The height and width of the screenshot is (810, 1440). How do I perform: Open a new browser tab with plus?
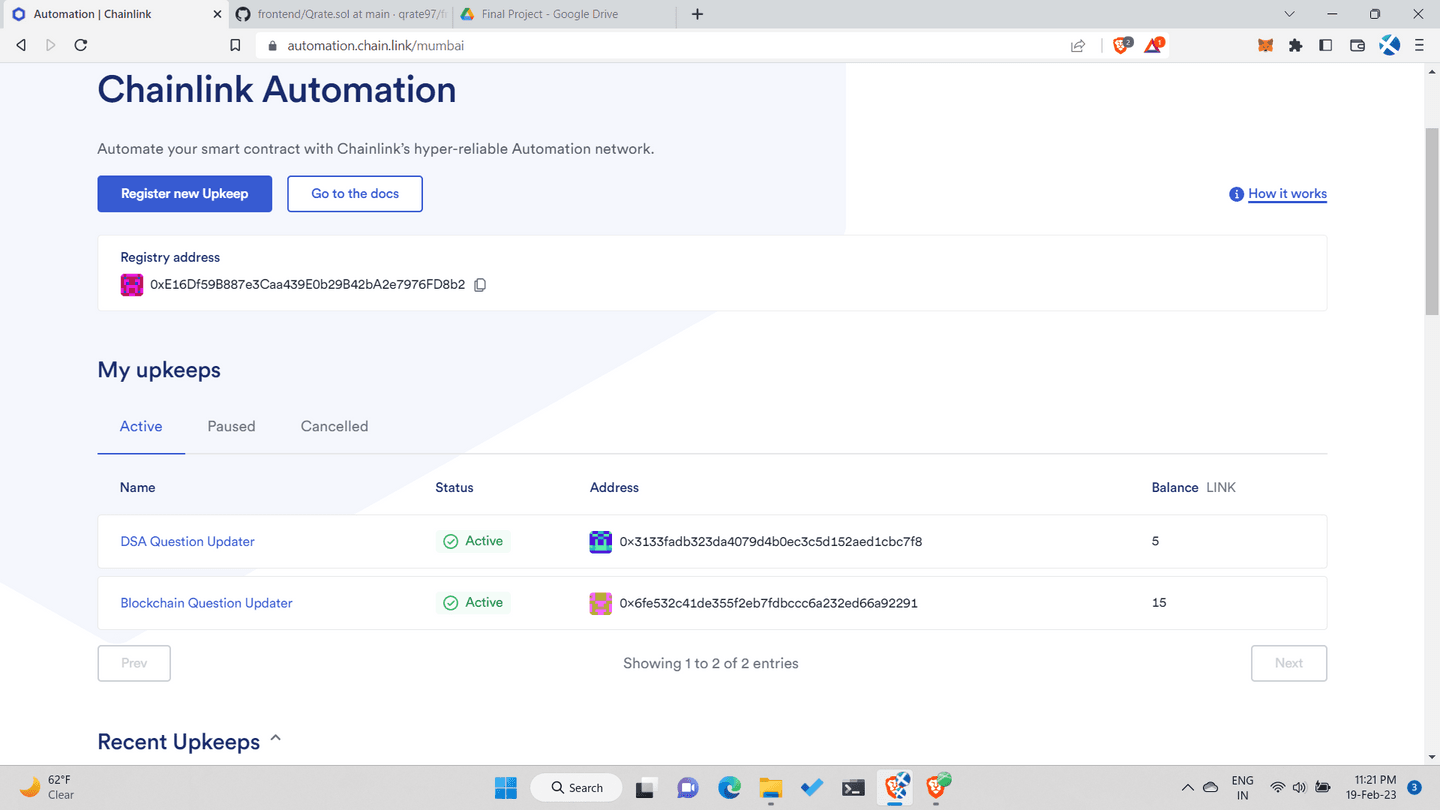[x=697, y=14]
